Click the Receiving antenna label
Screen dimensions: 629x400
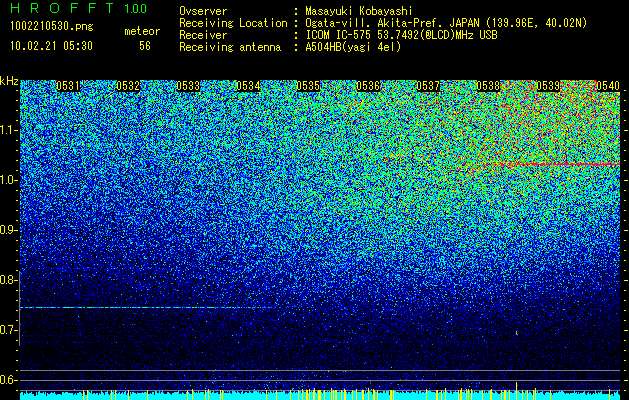click(230, 47)
